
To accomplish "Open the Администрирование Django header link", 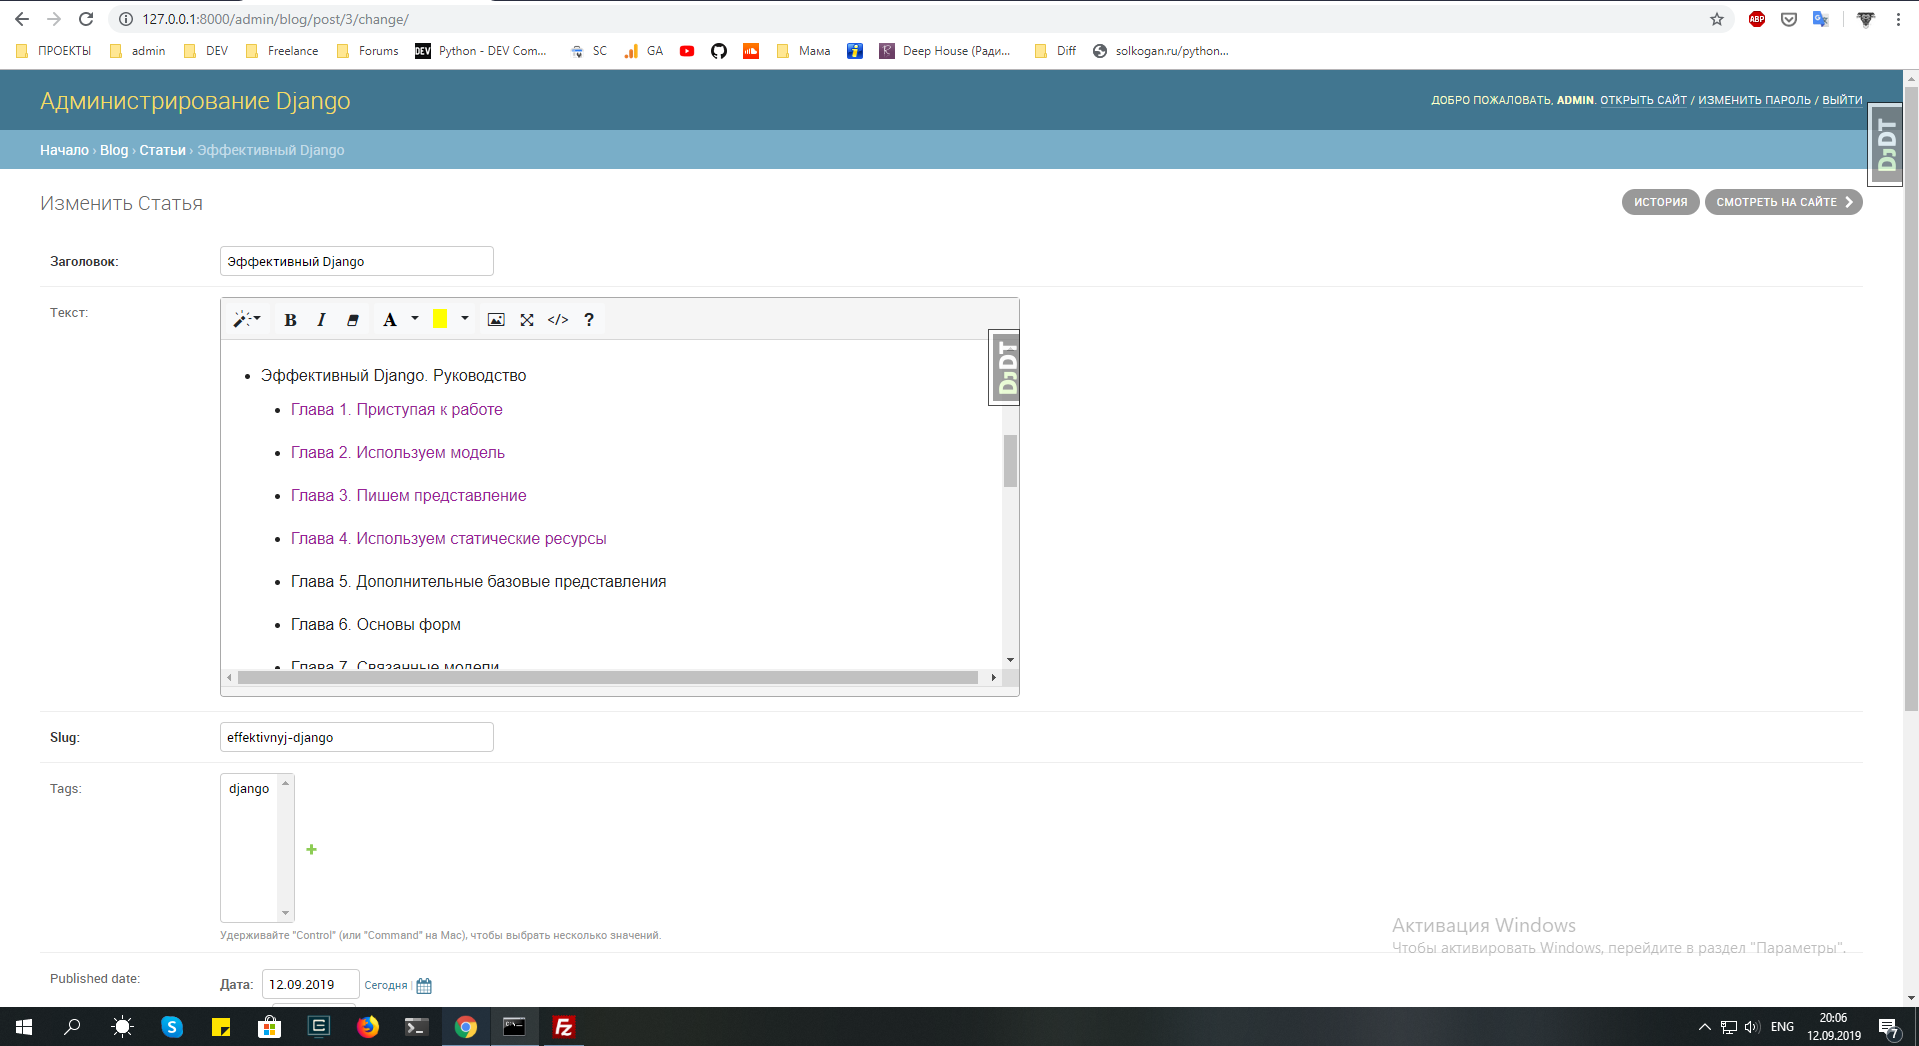I will 195,101.
